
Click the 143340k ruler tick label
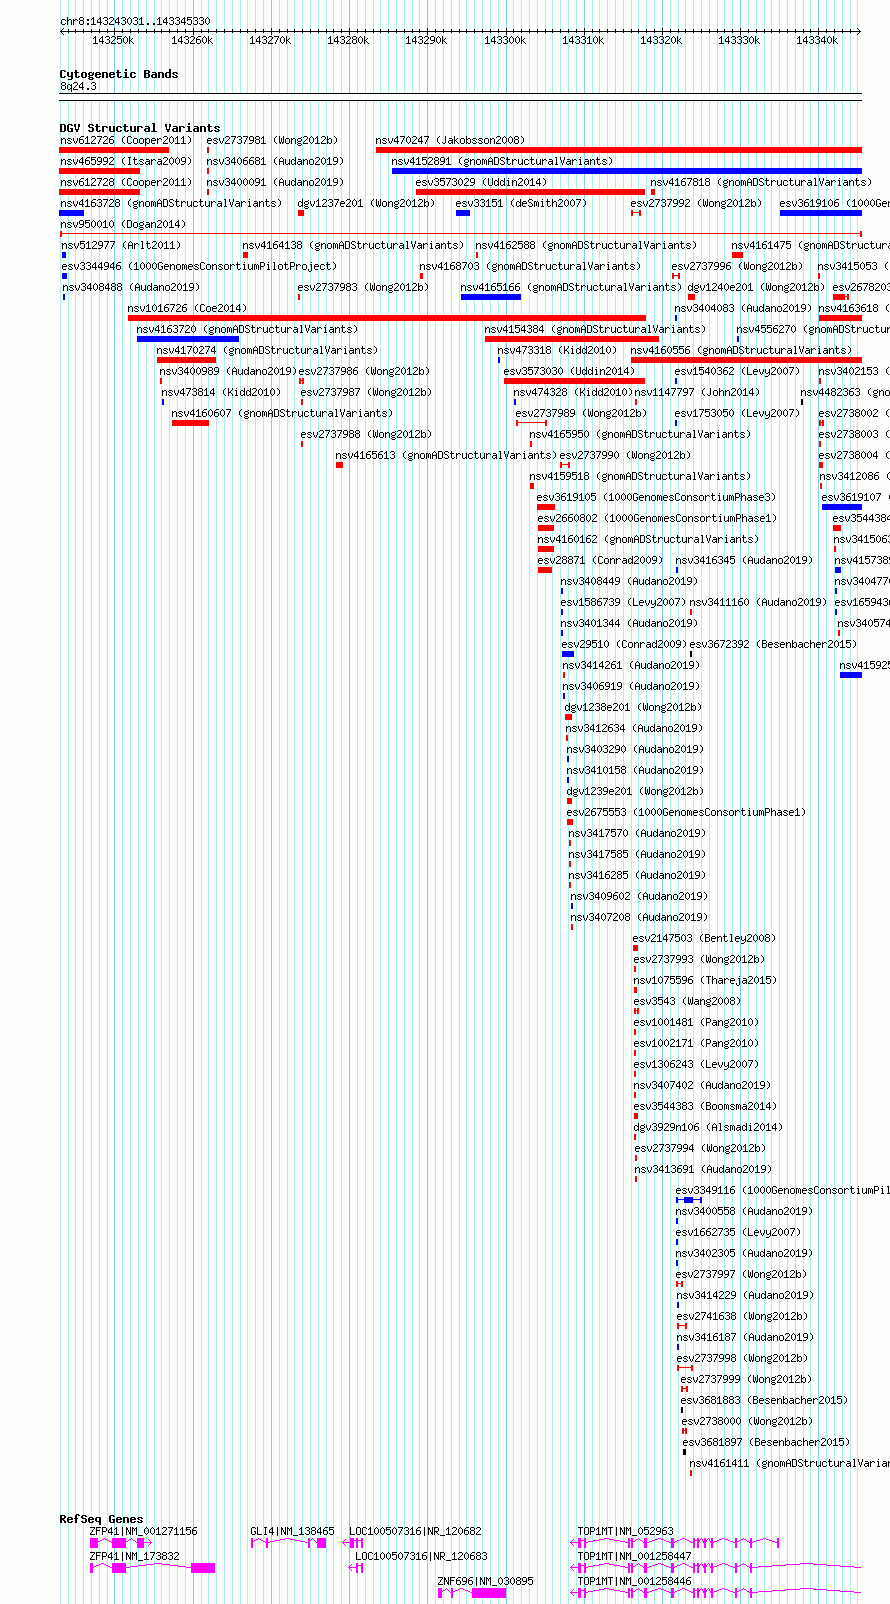pyautogui.click(x=817, y=40)
